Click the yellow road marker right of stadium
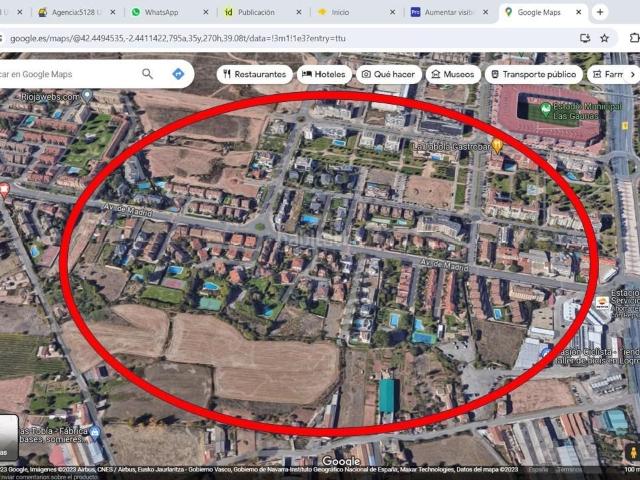The height and width of the screenshot is (480, 640). pyautogui.click(x=624, y=126)
